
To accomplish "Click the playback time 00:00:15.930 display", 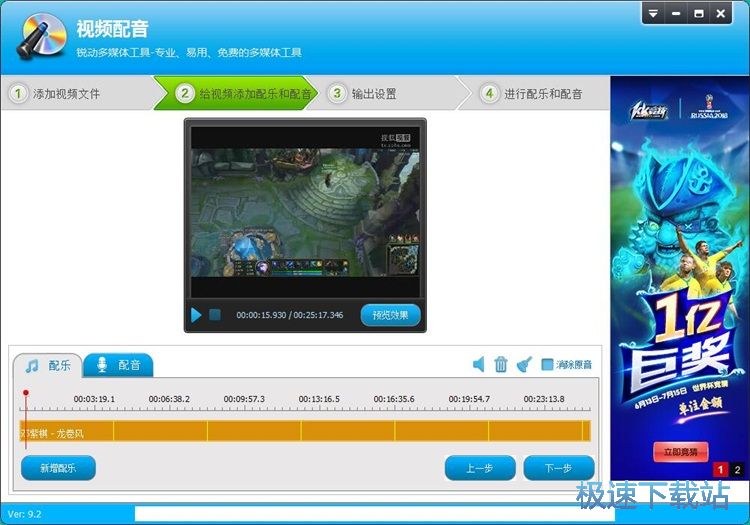I will 261,315.
